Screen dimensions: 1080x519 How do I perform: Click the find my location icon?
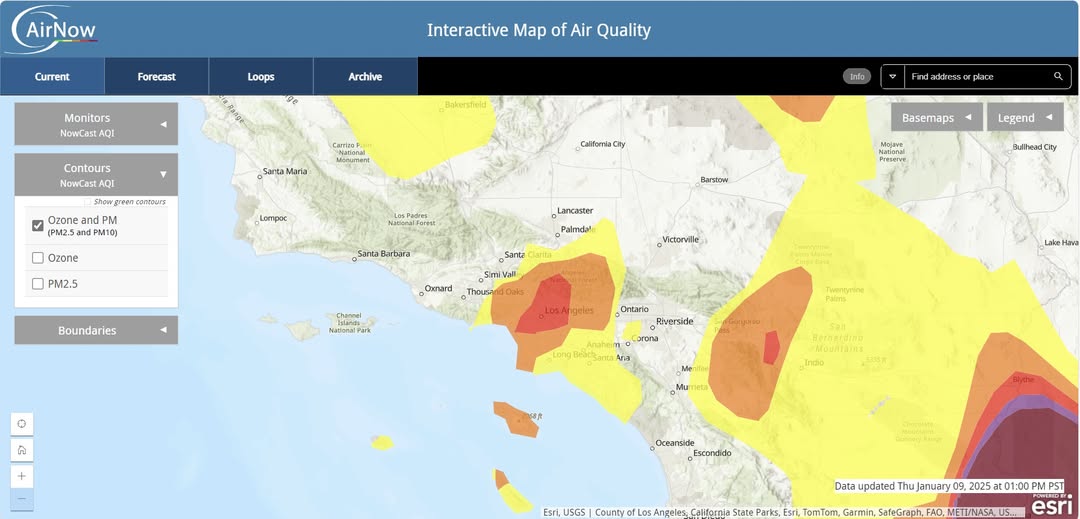click(x=22, y=424)
